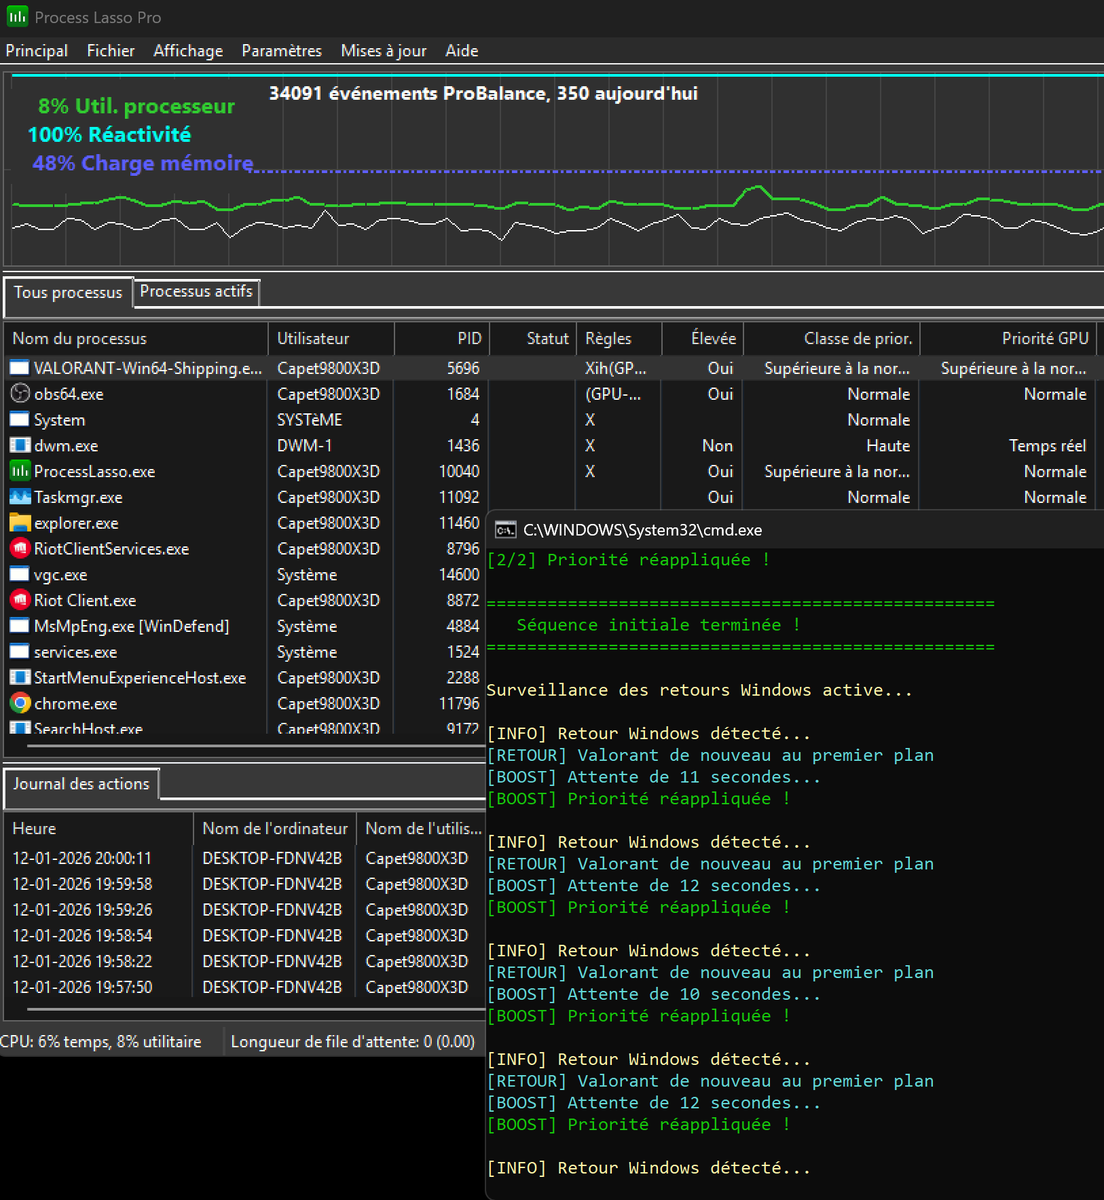This screenshot has width=1104, height=1200.
Task: Sort by Statut column header
Action: [532, 338]
